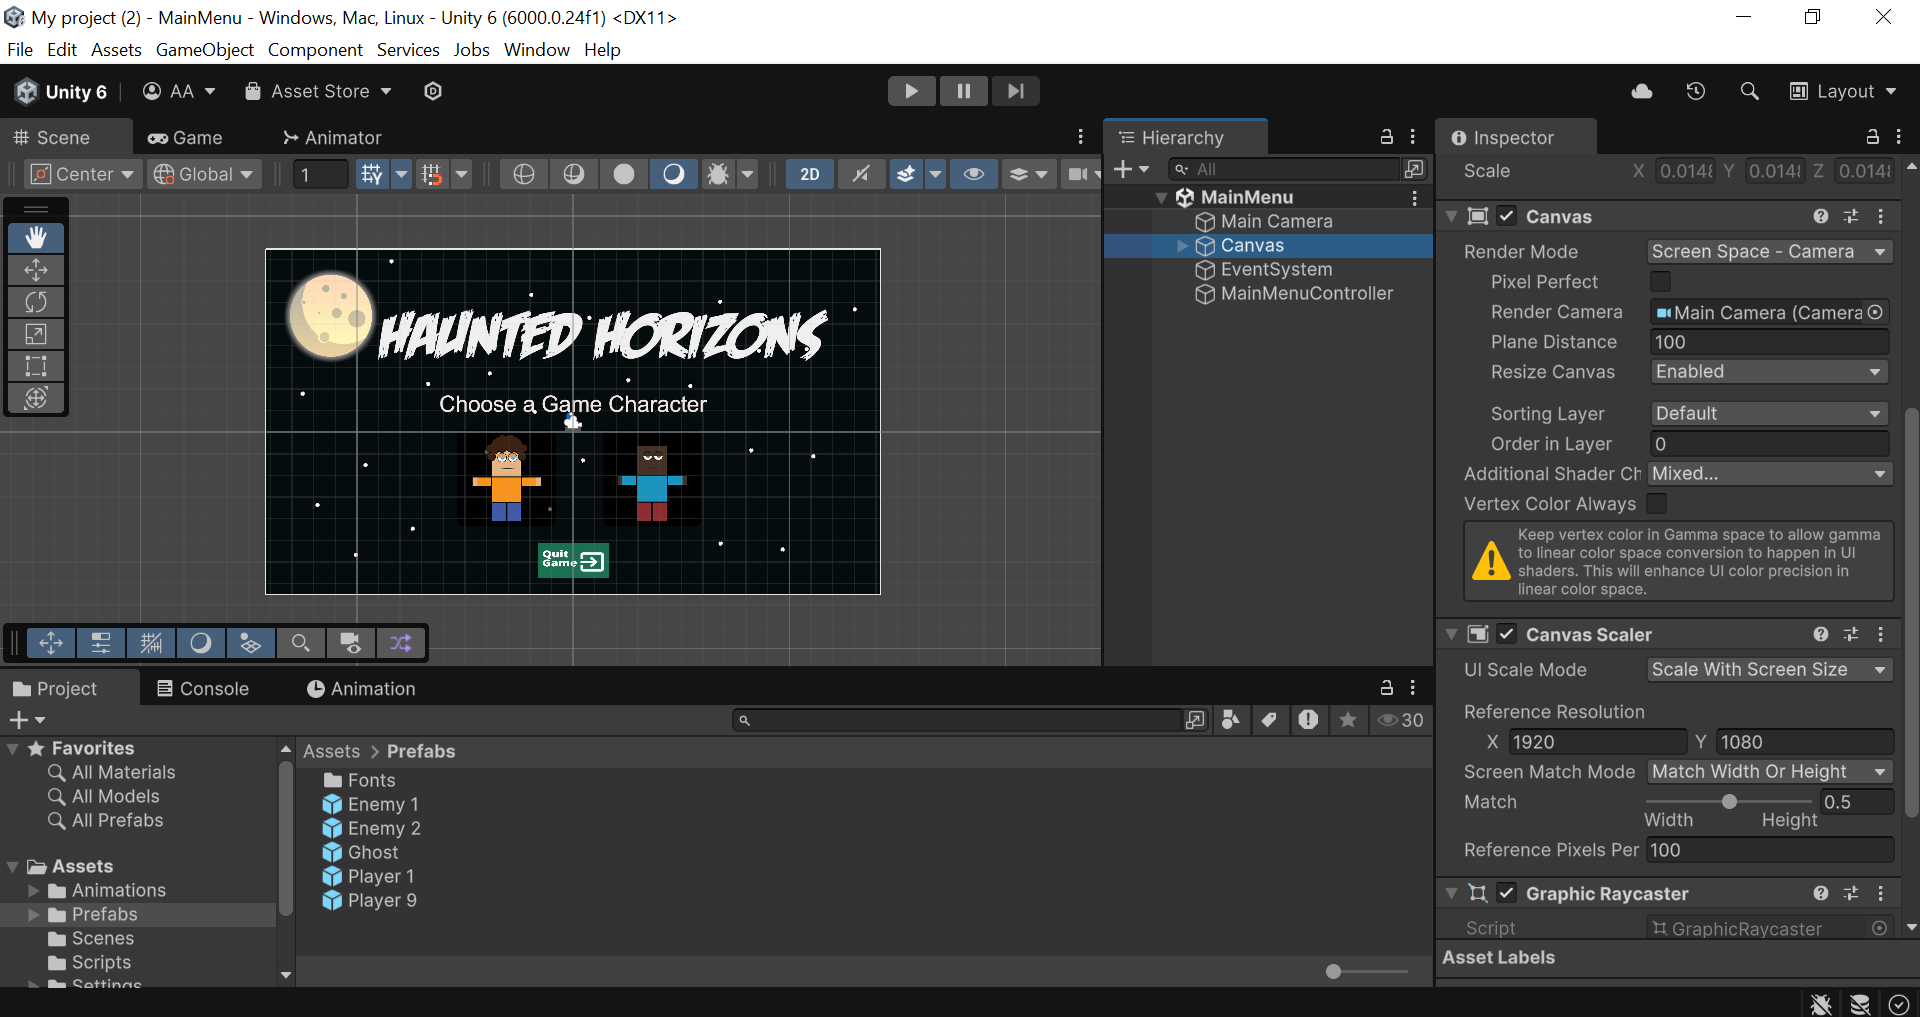Open the GameObject menu
The width and height of the screenshot is (1920, 1017).
tap(204, 50)
